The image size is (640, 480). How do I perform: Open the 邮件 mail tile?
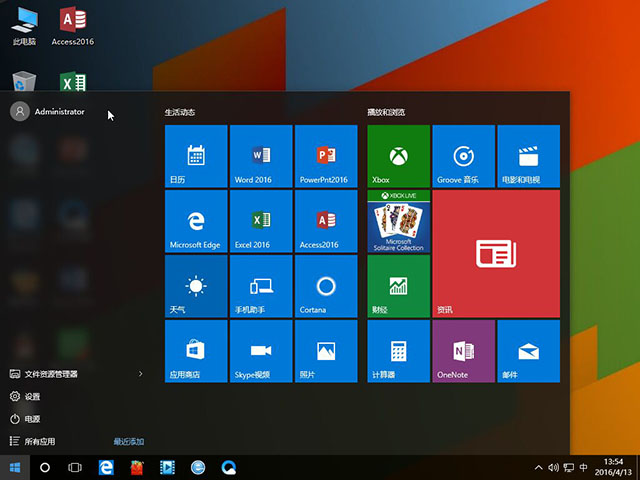(528, 351)
